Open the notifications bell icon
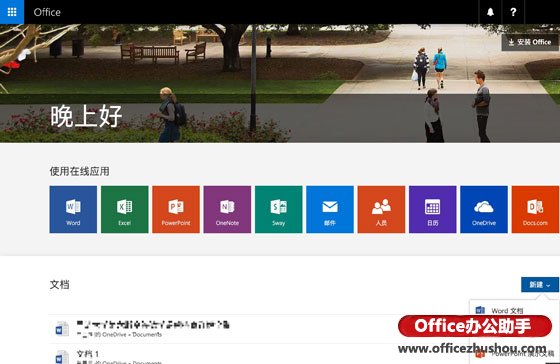The image size is (560, 364). coord(490,12)
